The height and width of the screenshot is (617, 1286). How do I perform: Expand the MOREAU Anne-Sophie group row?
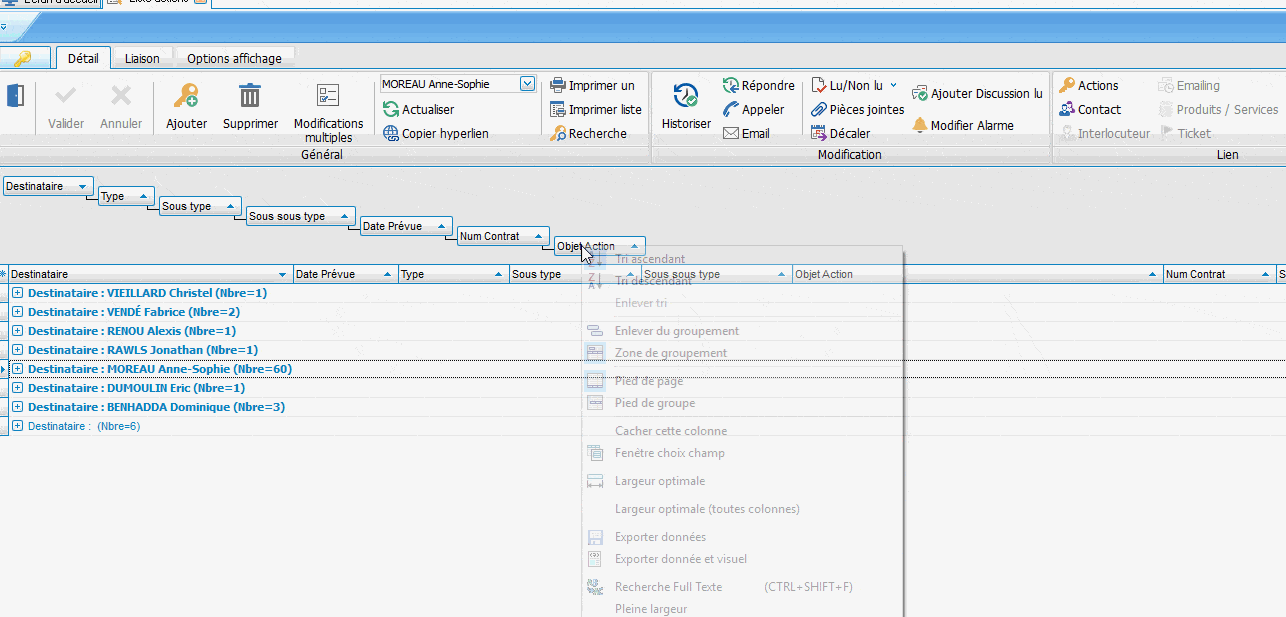[x=17, y=370]
